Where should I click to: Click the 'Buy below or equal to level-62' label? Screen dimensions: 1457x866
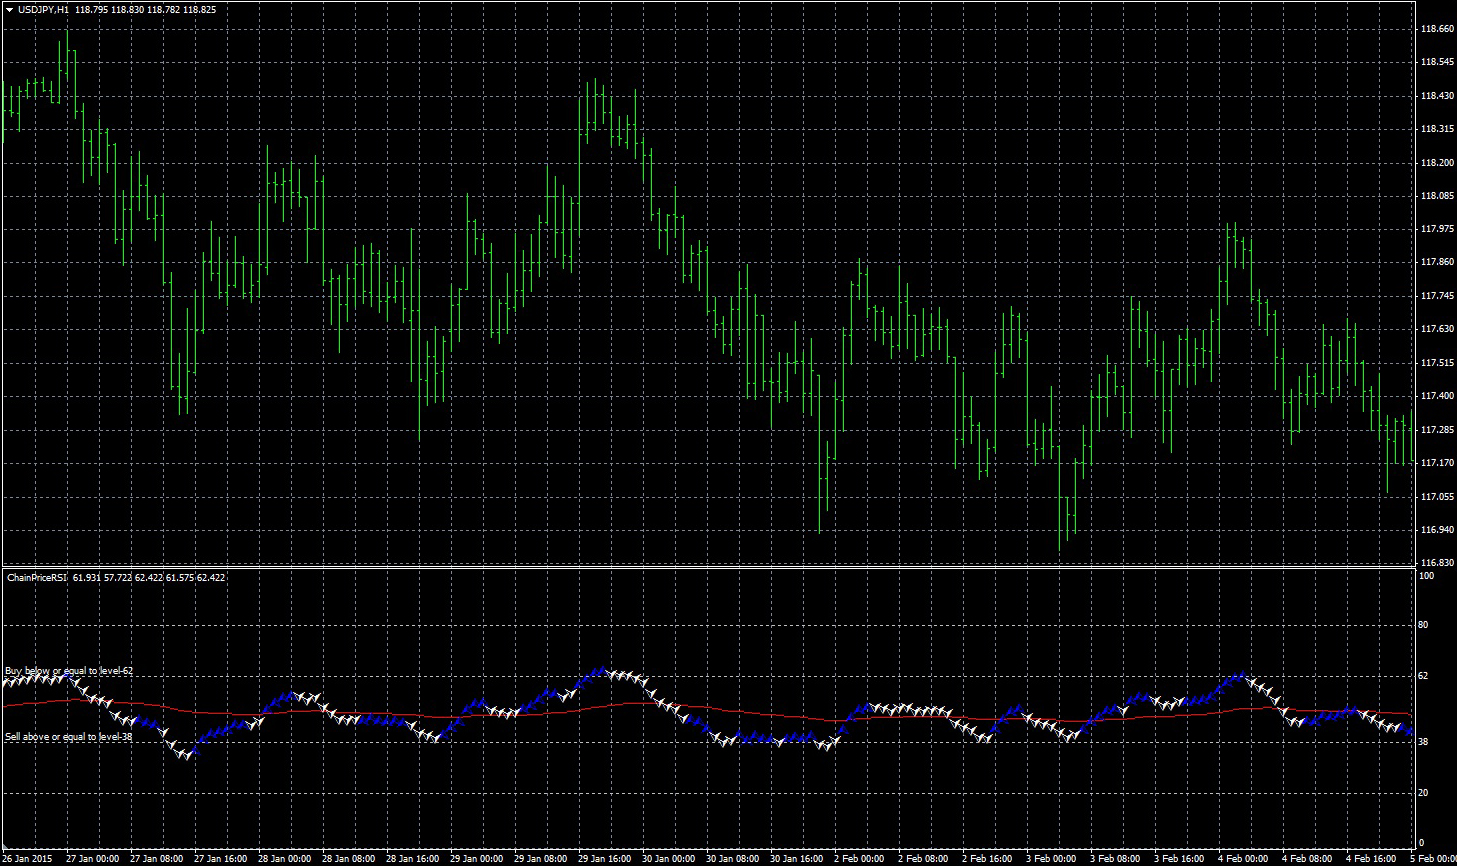(68, 671)
